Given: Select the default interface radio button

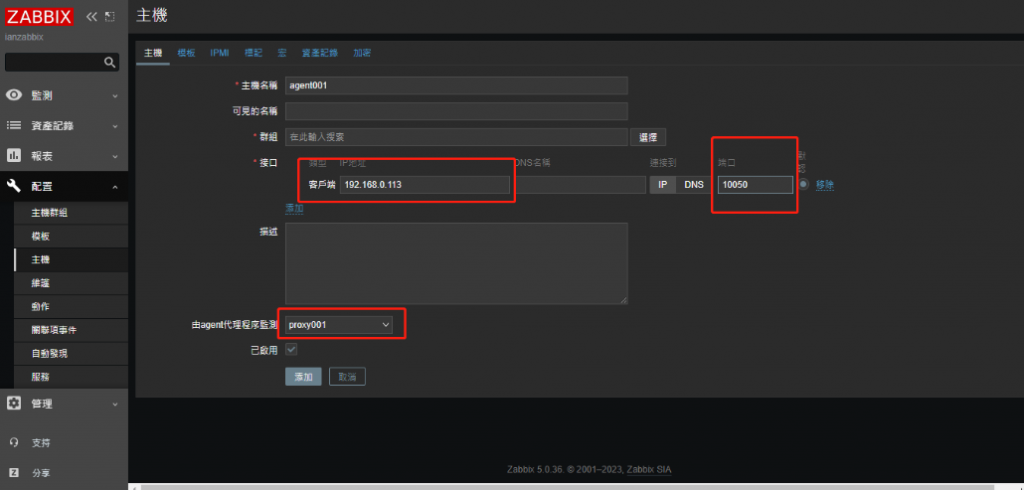Looking at the screenshot, I should pos(803,184).
